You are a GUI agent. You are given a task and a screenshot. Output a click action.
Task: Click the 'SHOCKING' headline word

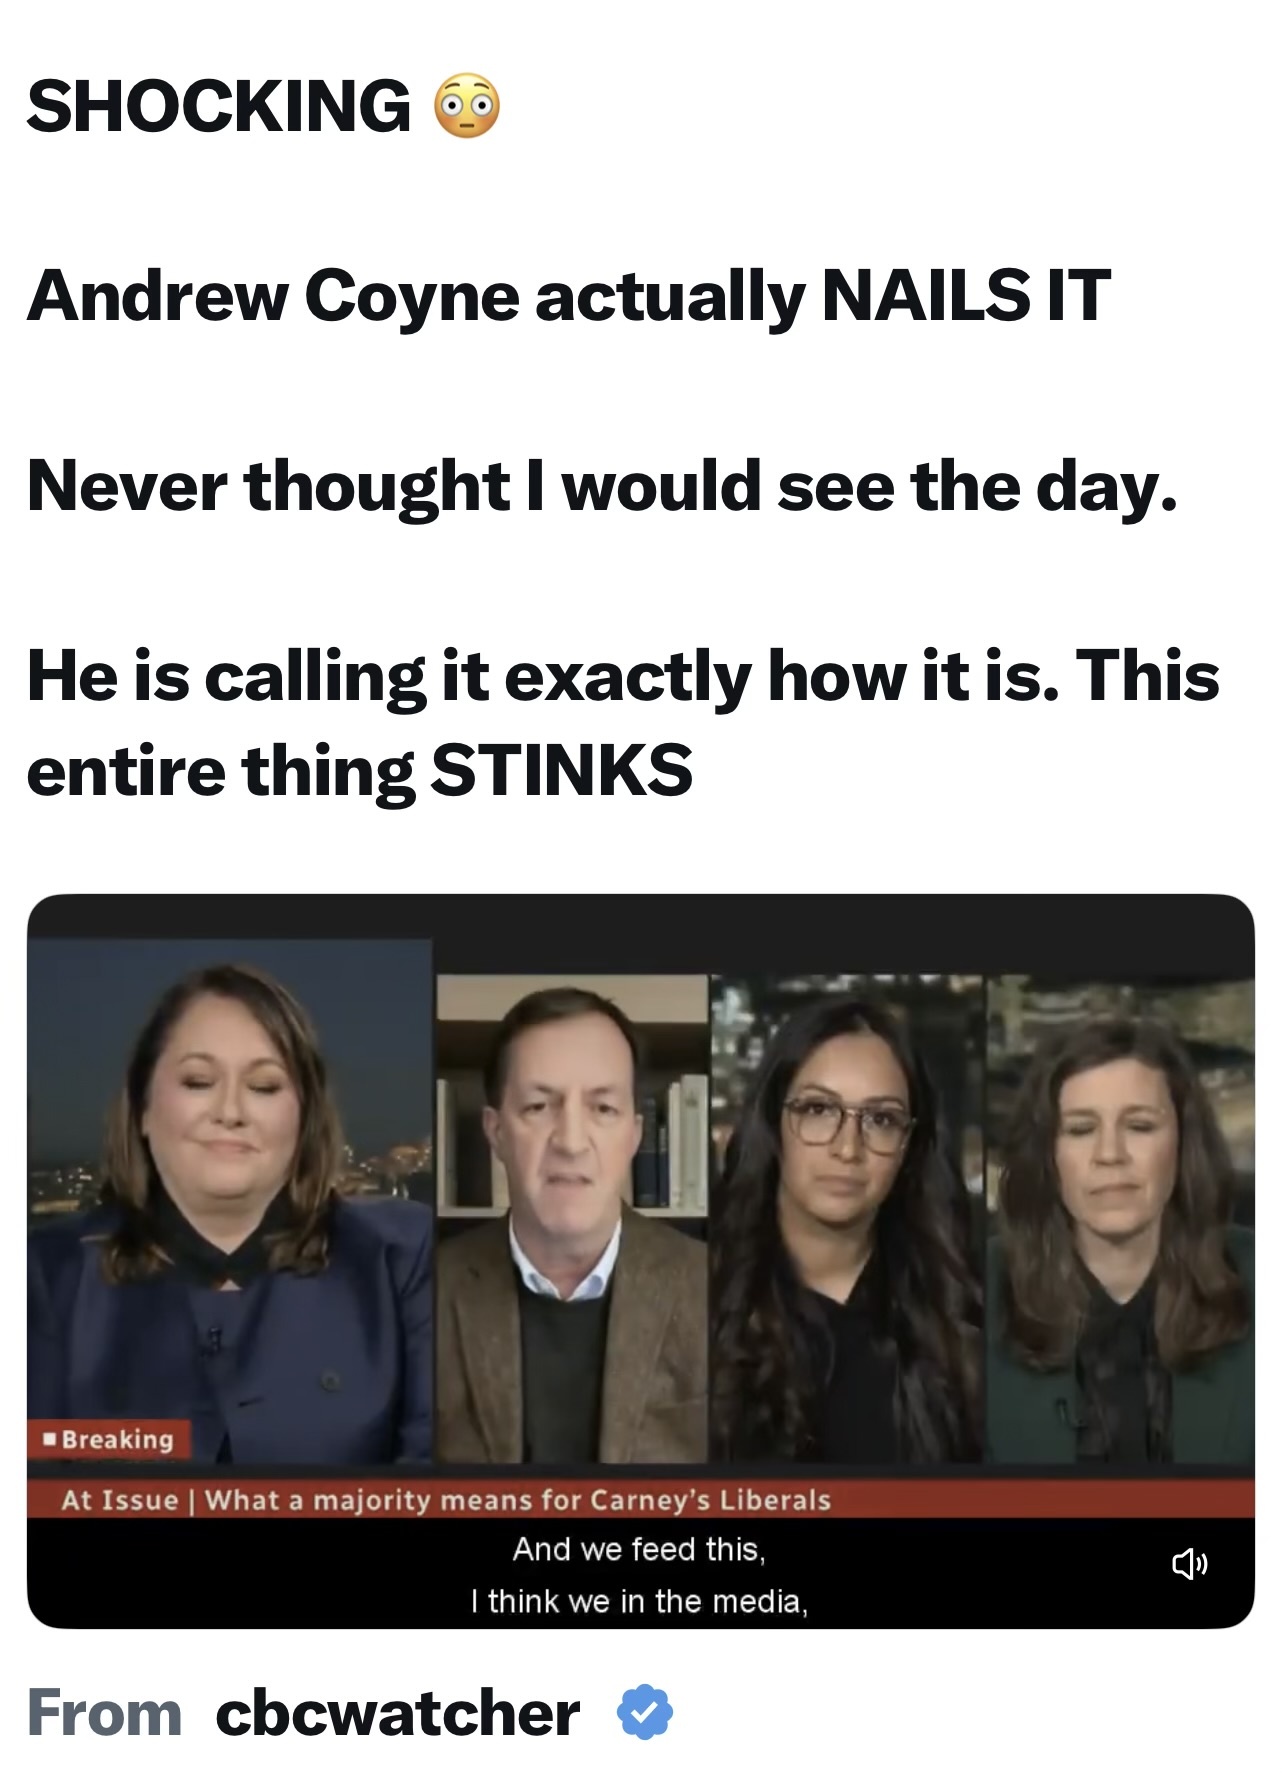coord(218,105)
